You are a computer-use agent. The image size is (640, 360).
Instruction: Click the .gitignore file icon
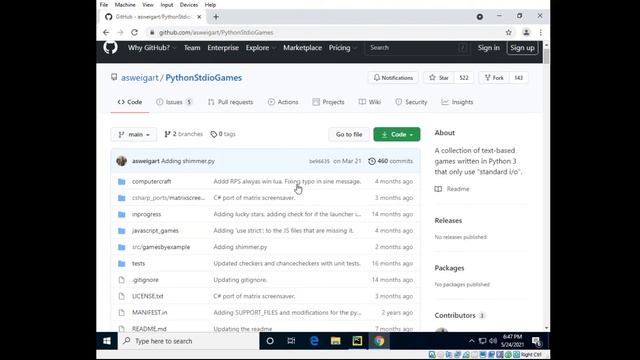pyautogui.click(x=122, y=280)
